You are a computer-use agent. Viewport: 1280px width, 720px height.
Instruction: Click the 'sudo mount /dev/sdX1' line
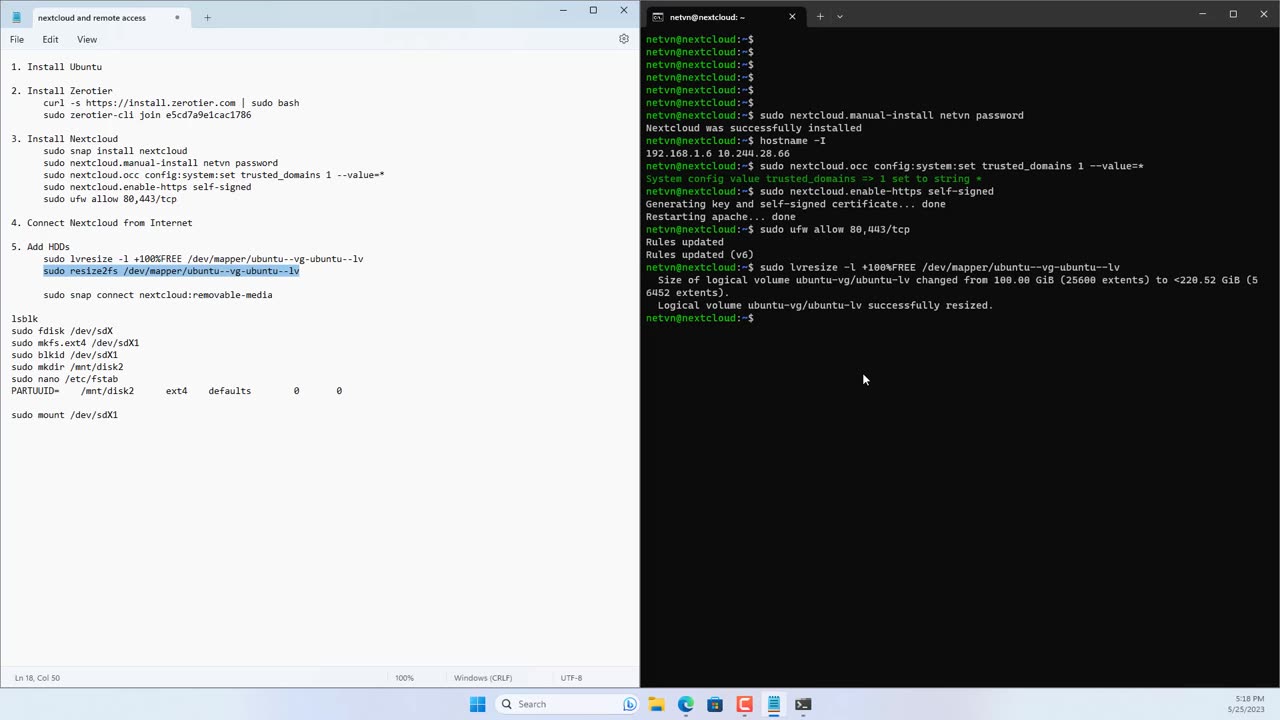tap(64, 415)
